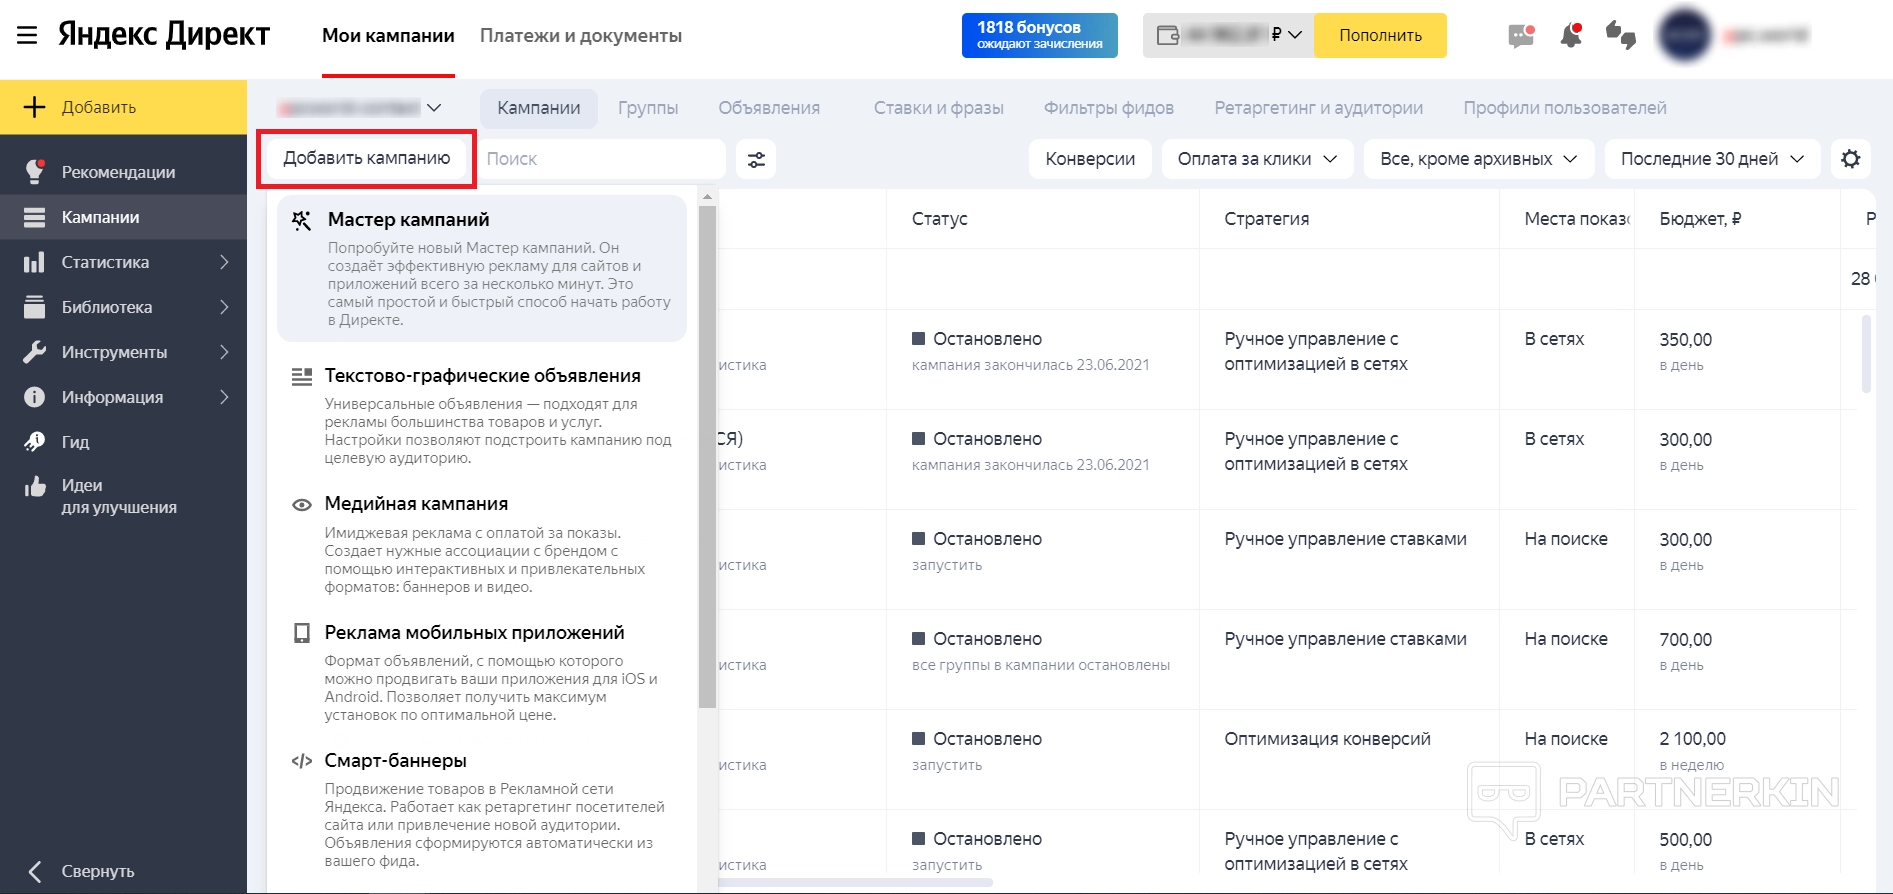Click the 700,00 budget value
This screenshot has width=1893, height=894.
pyautogui.click(x=1686, y=639)
